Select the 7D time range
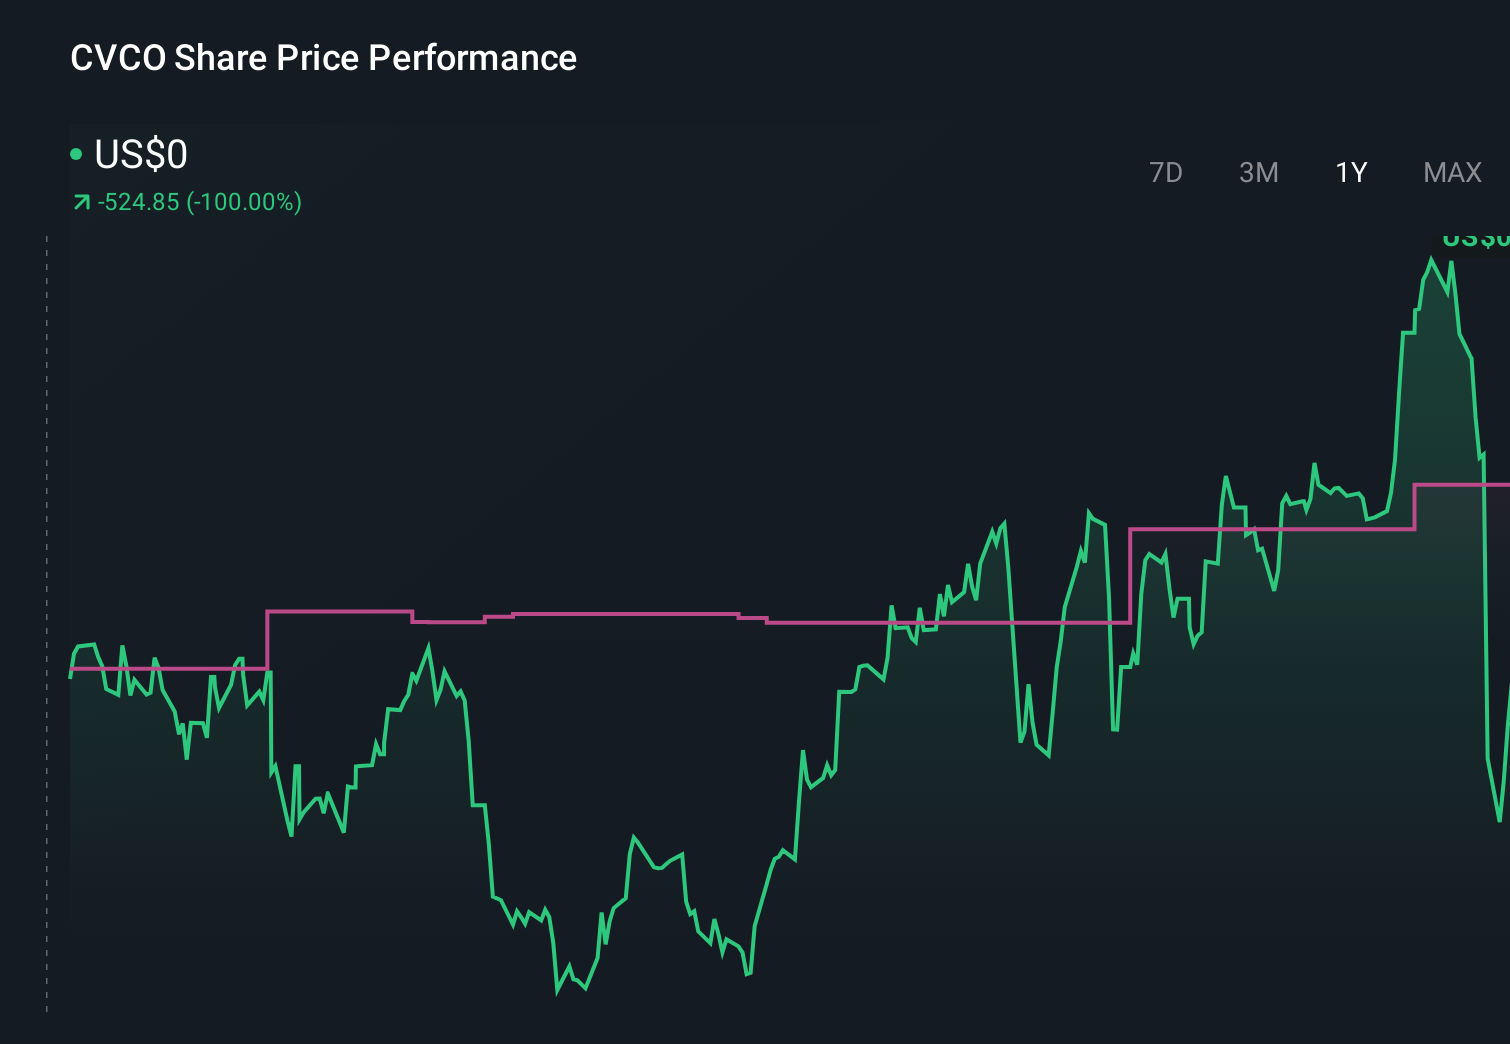Image resolution: width=1510 pixels, height=1044 pixels. pos(1166,172)
